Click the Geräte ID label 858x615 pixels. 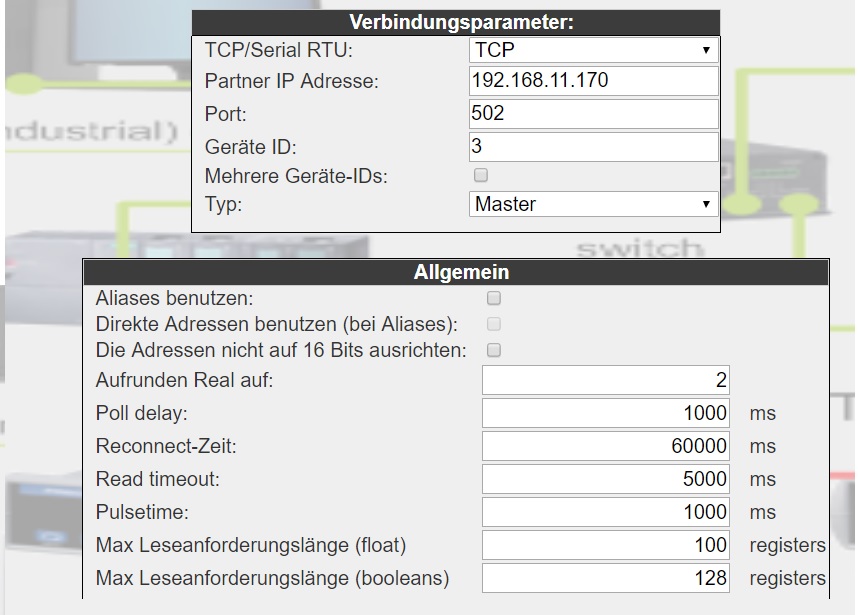(x=251, y=147)
